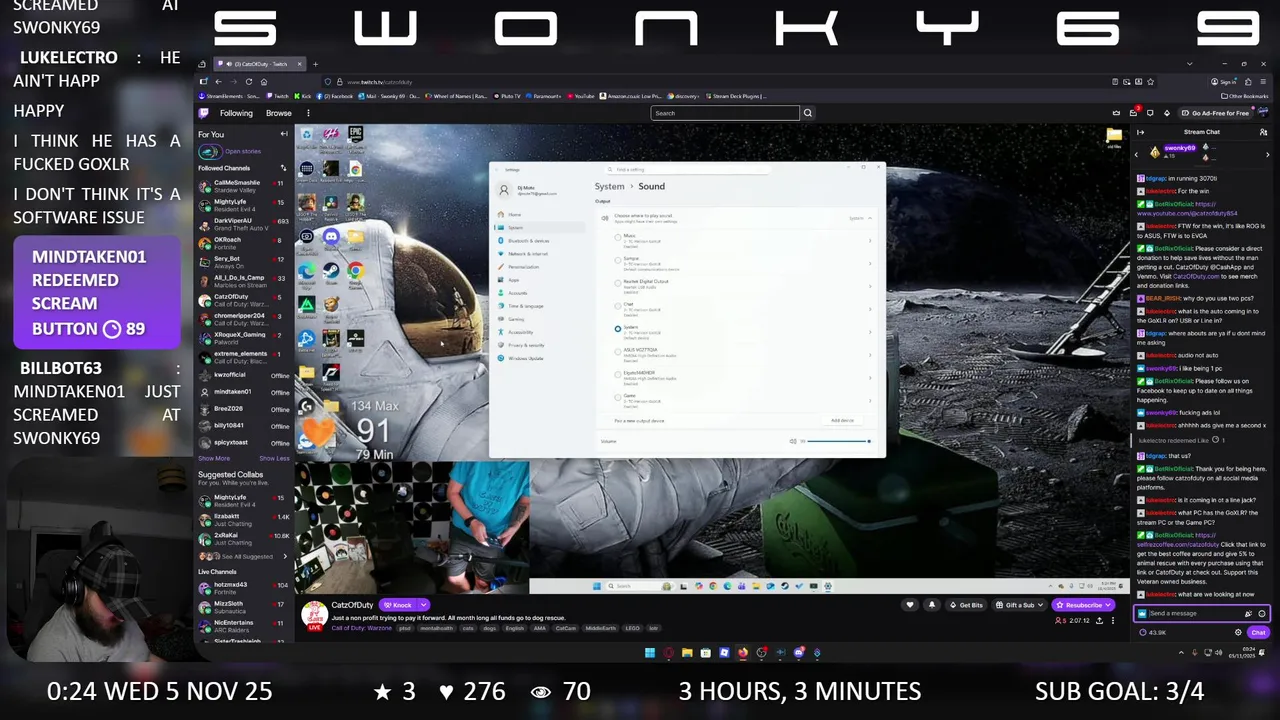
Task: Click Show Less in followed channels
Action: [x=274, y=458]
